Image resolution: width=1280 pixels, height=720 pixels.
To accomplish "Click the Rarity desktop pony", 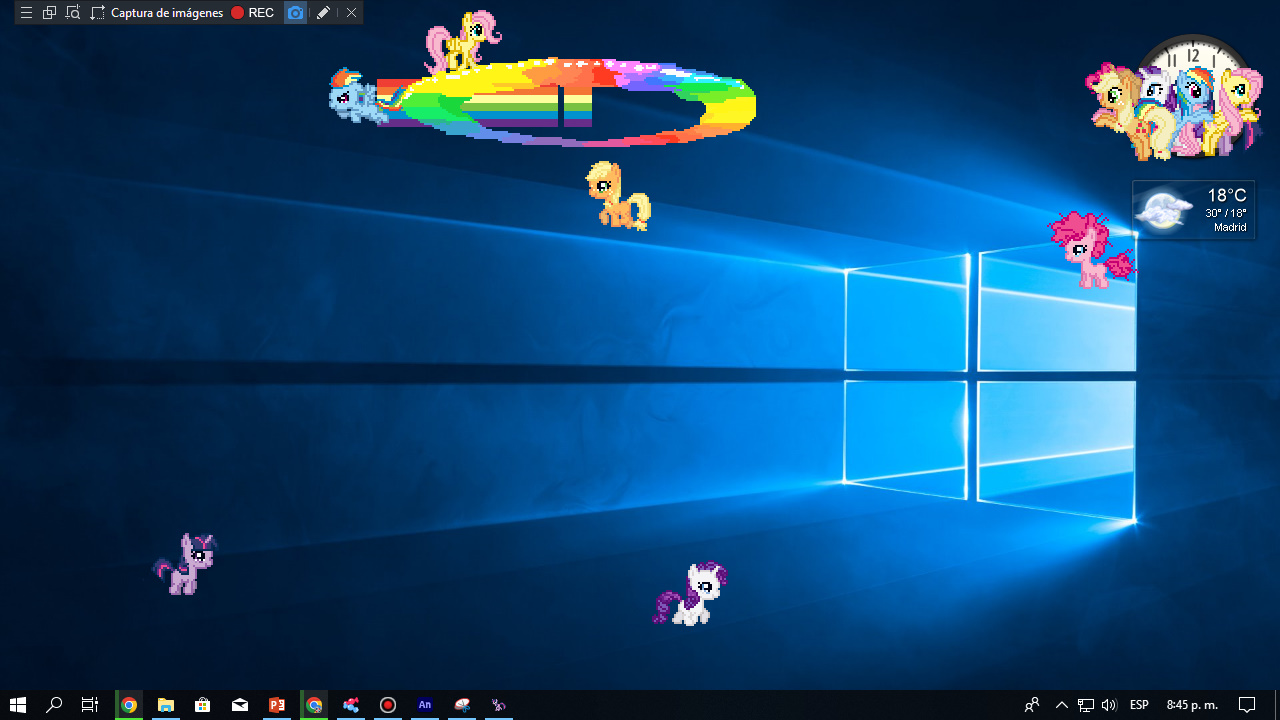I will click(690, 594).
